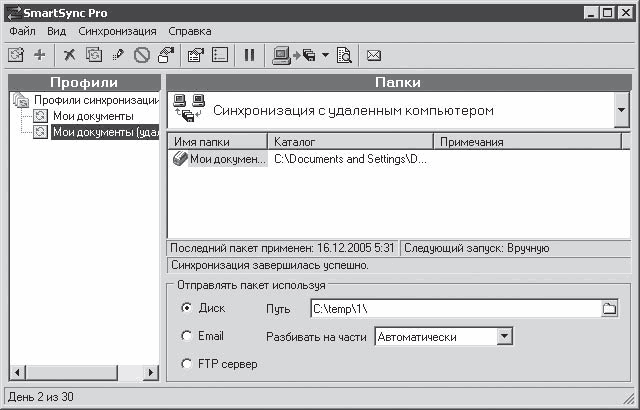Click the plus add-folder toolbar icon
This screenshot has width=640, height=410.
click(x=40, y=55)
